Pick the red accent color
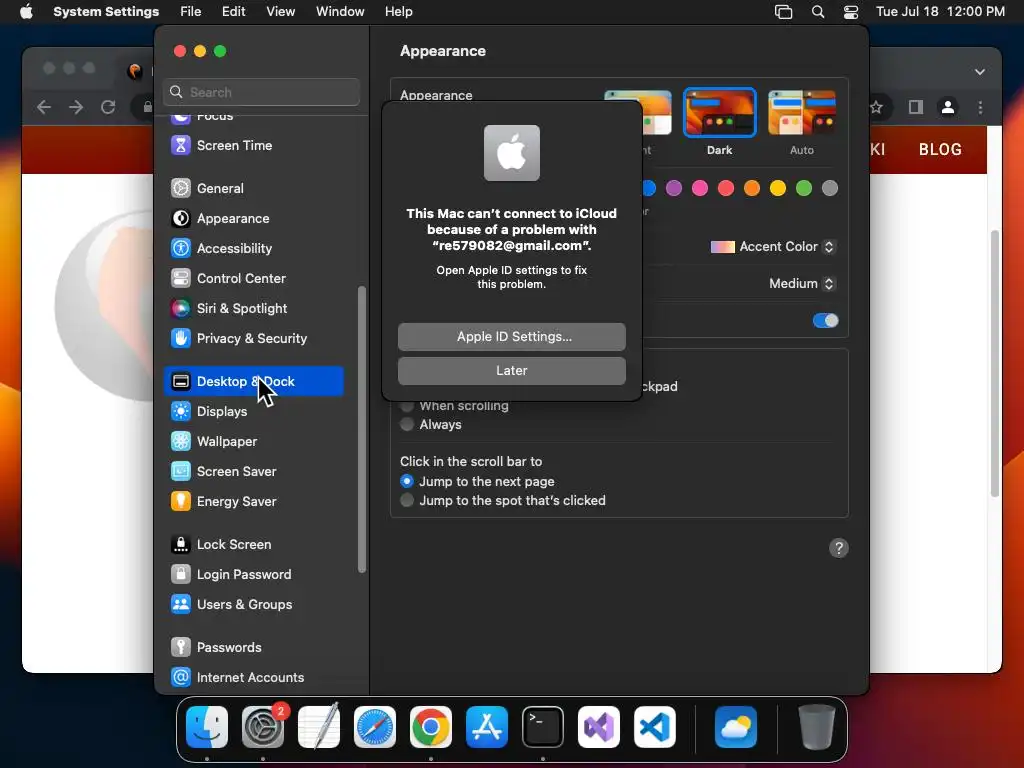 726,188
